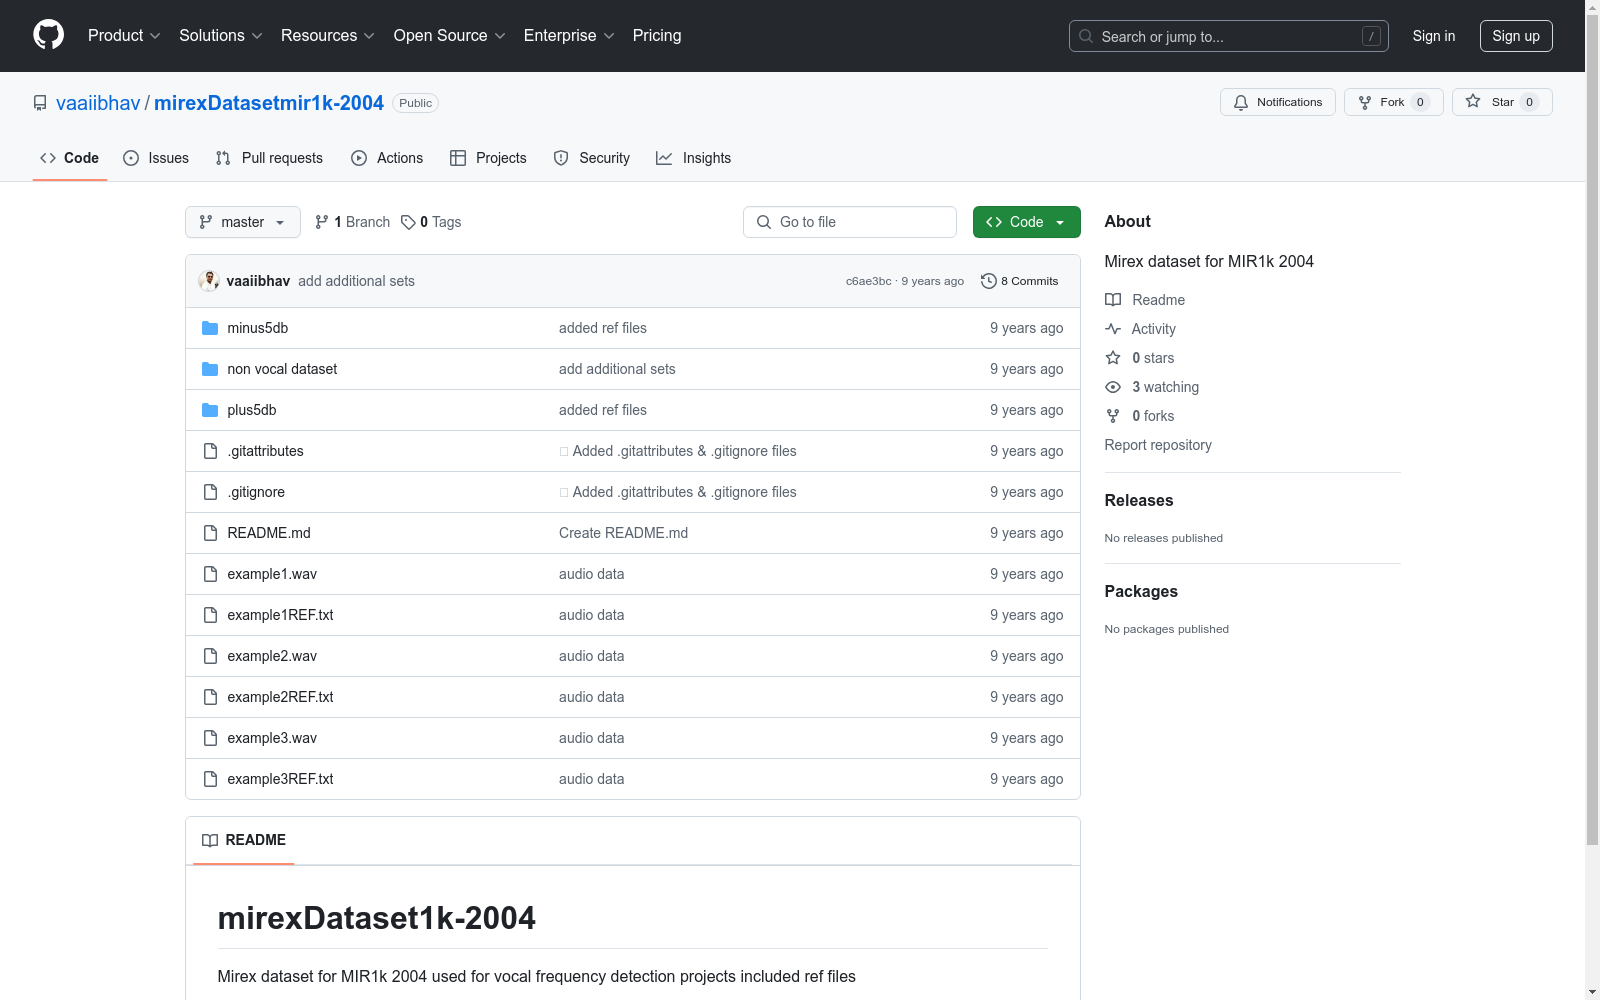Open the example3REF.txt file
1600x1000 pixels.
click(280, 779)
